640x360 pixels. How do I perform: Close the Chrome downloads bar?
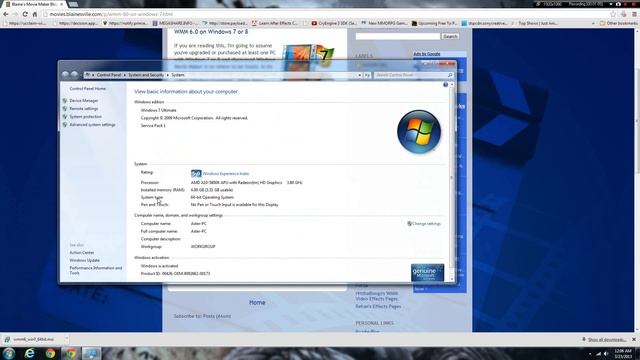[x=634, y=340]
